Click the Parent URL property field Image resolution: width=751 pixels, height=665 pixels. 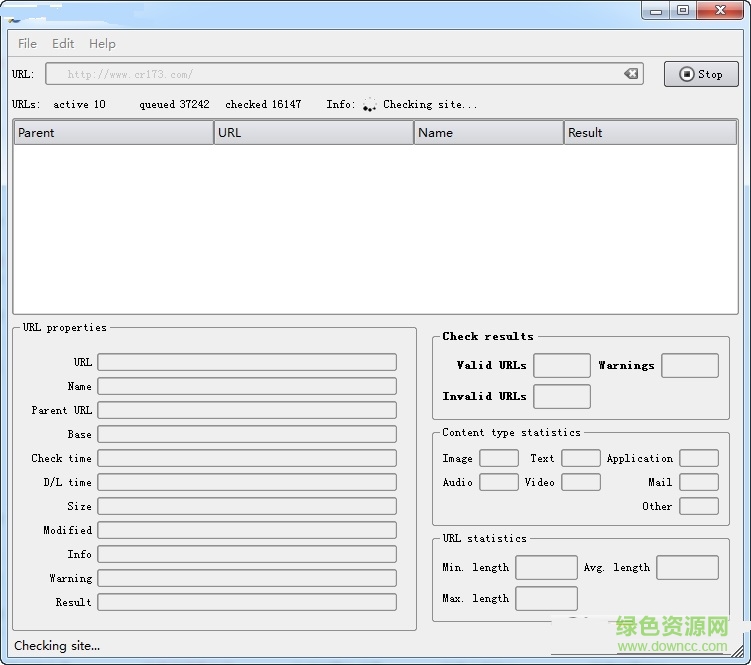tap(246, 410)
